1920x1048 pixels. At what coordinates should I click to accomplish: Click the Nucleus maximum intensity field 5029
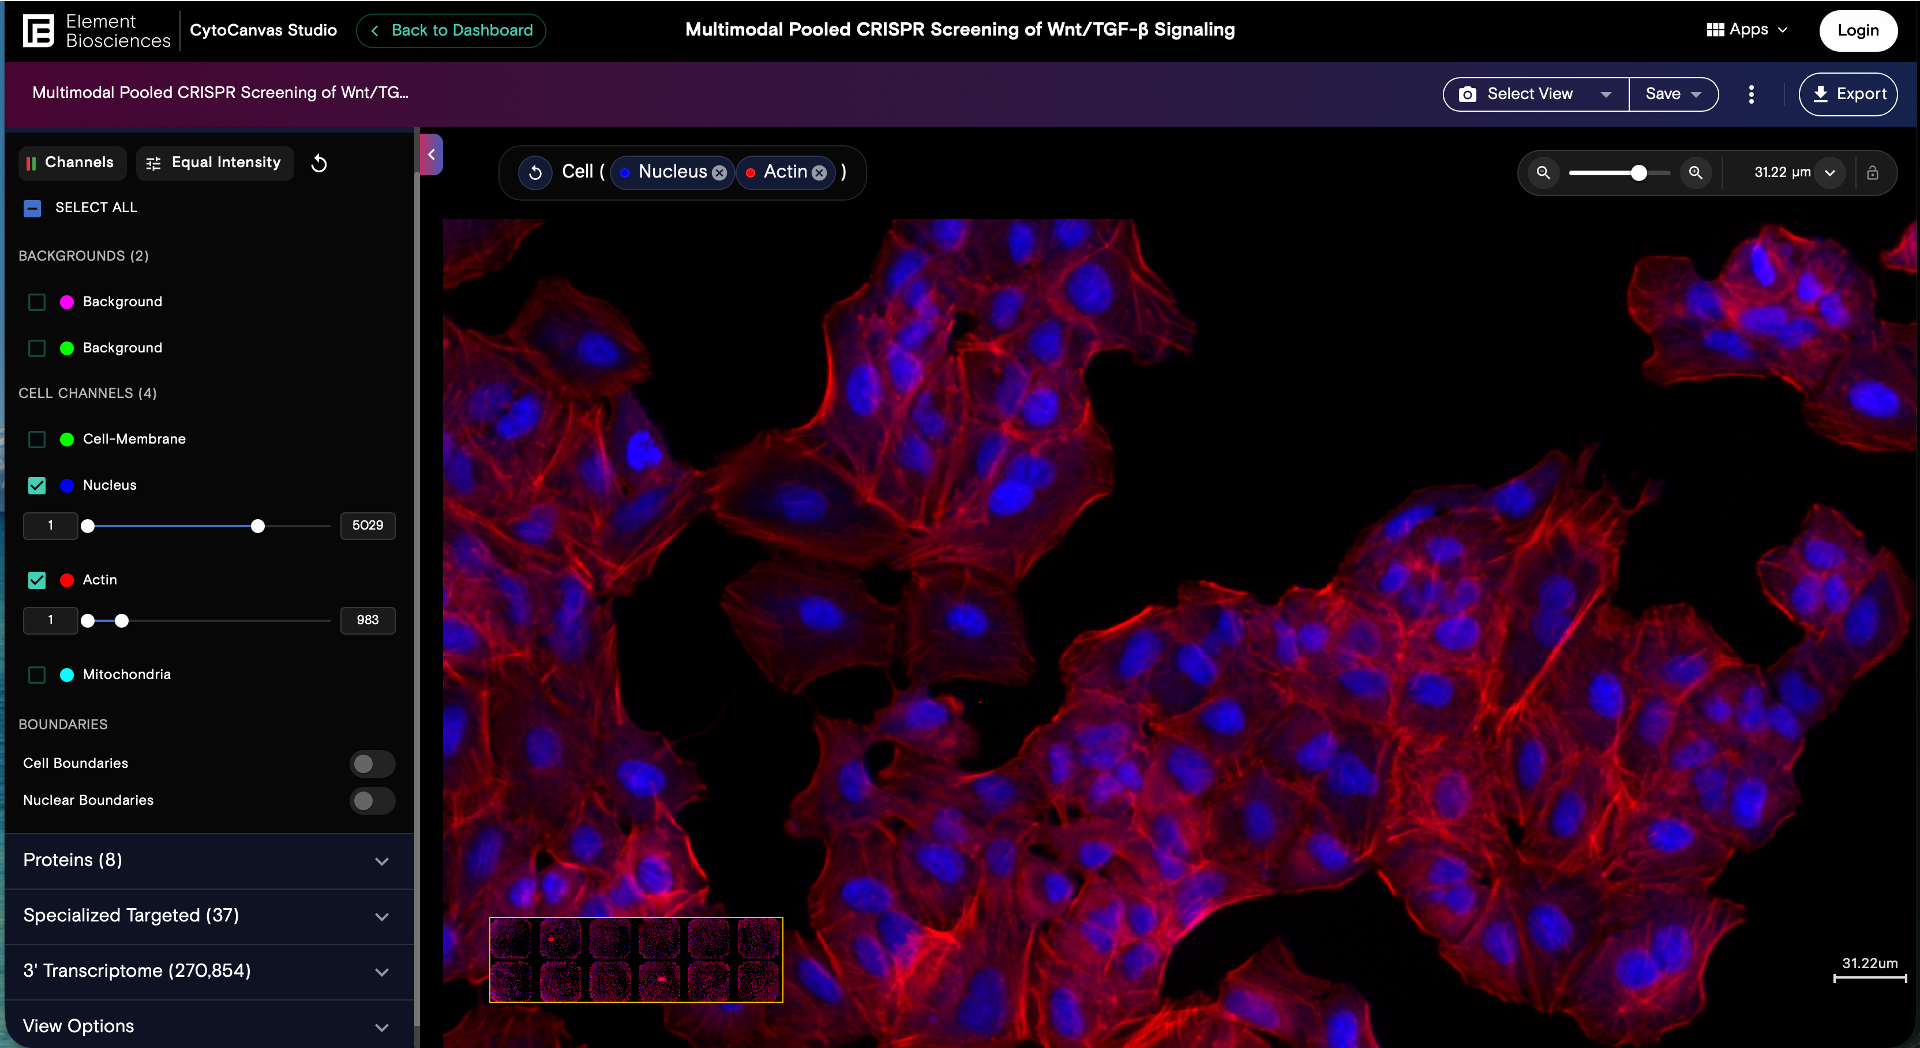pos(368,526)
